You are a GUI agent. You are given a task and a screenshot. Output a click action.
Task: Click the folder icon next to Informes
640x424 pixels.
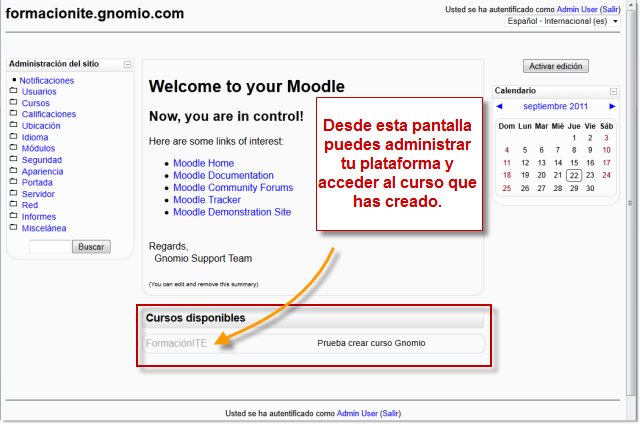(x=13, y=217)
